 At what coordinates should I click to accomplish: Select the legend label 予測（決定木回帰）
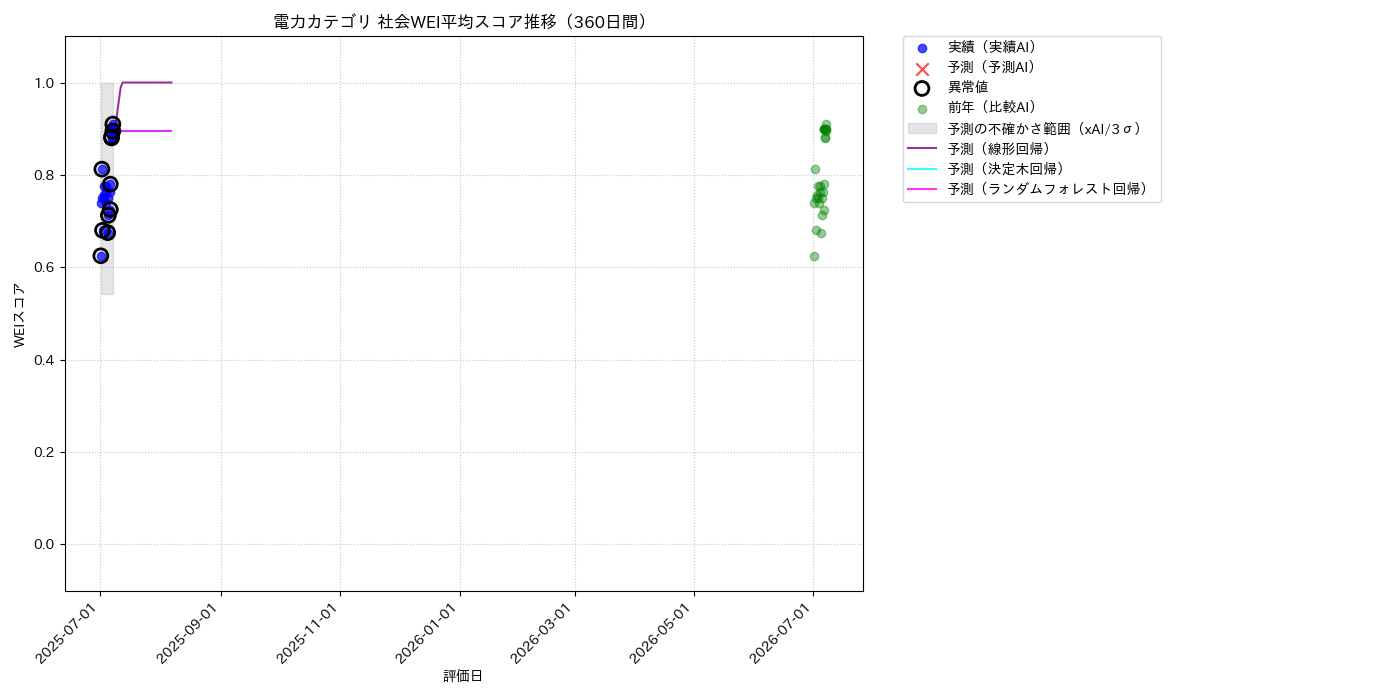pyautogui.click(x=1006, y=168)
